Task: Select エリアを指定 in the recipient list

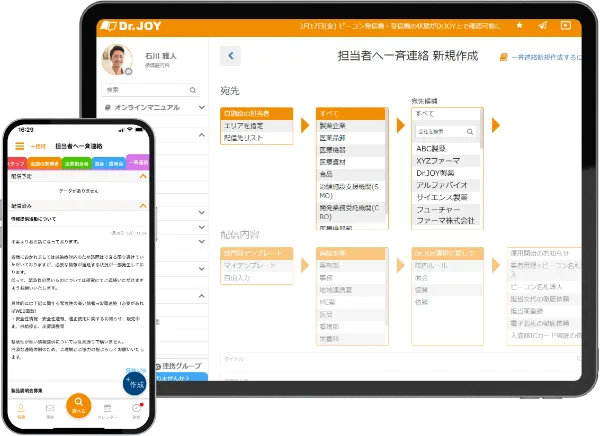Action: click(x=257, y=126)
